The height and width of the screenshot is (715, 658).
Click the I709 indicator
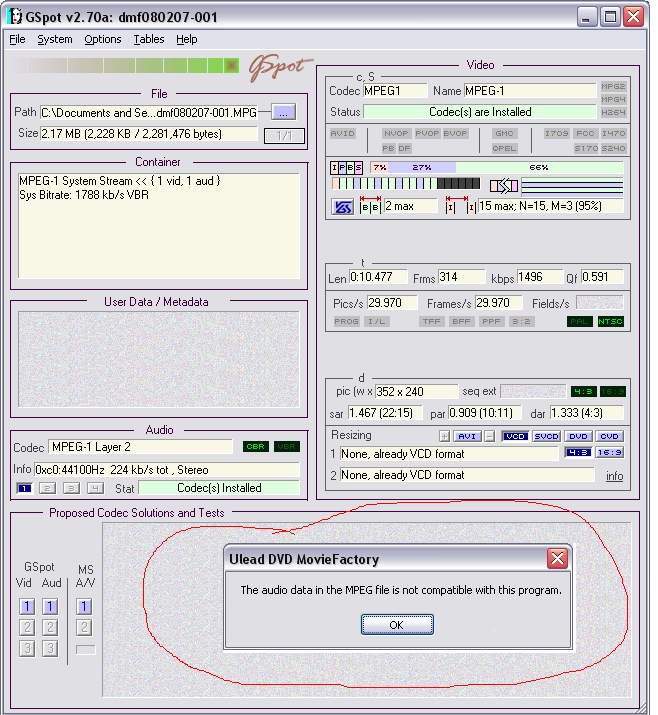coord(556,134)
